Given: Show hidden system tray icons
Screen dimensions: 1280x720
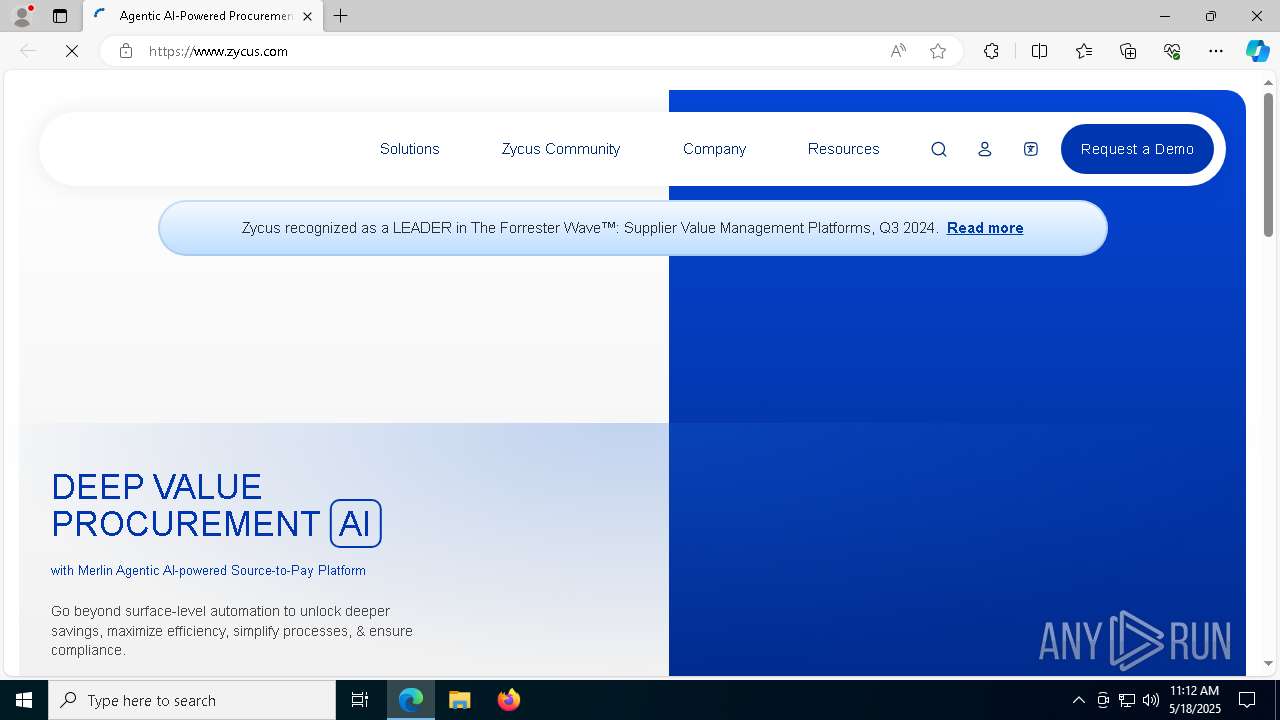Looking at the screenshot, I should 1078,700.
